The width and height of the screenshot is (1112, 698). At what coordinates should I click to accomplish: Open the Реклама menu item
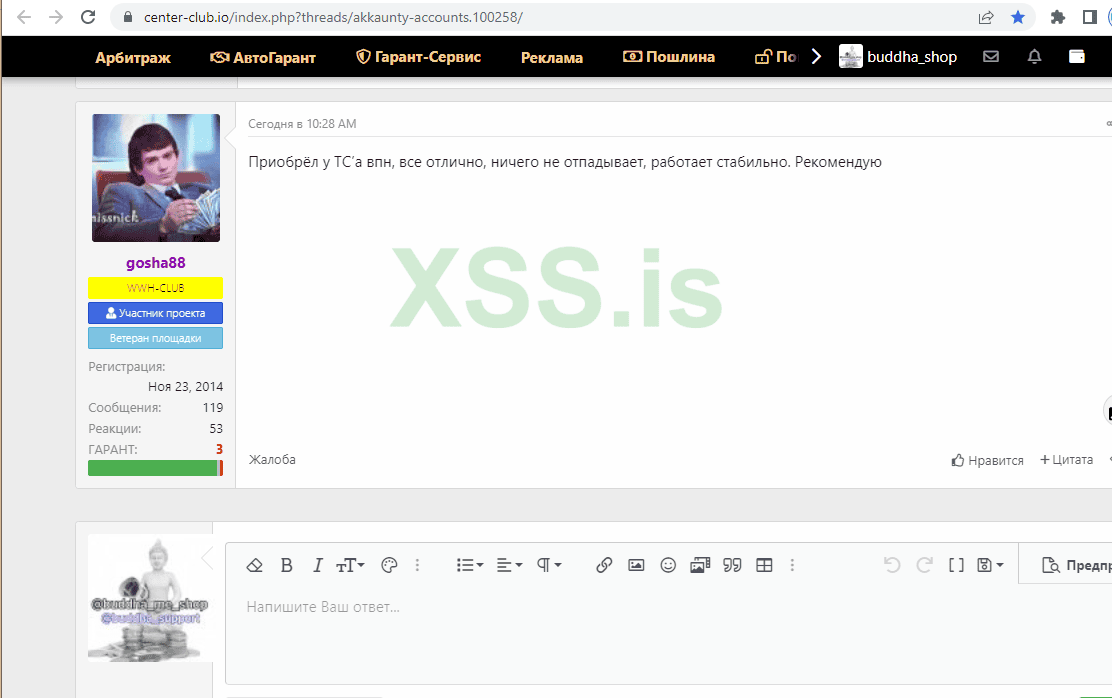tap(552, 57)
